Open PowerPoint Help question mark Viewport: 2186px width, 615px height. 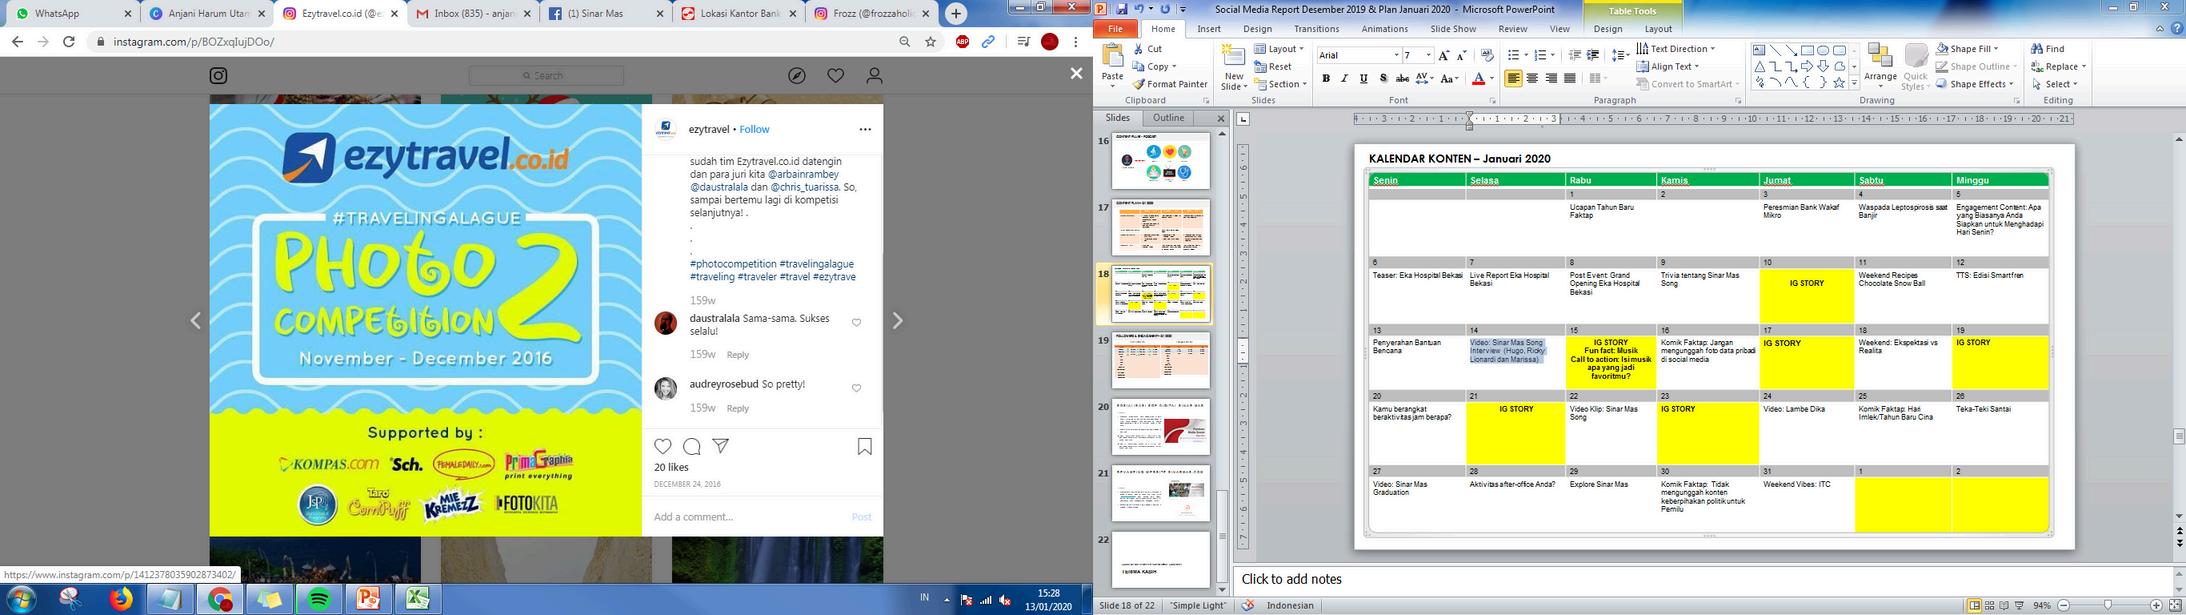(x=2177, y=29)
